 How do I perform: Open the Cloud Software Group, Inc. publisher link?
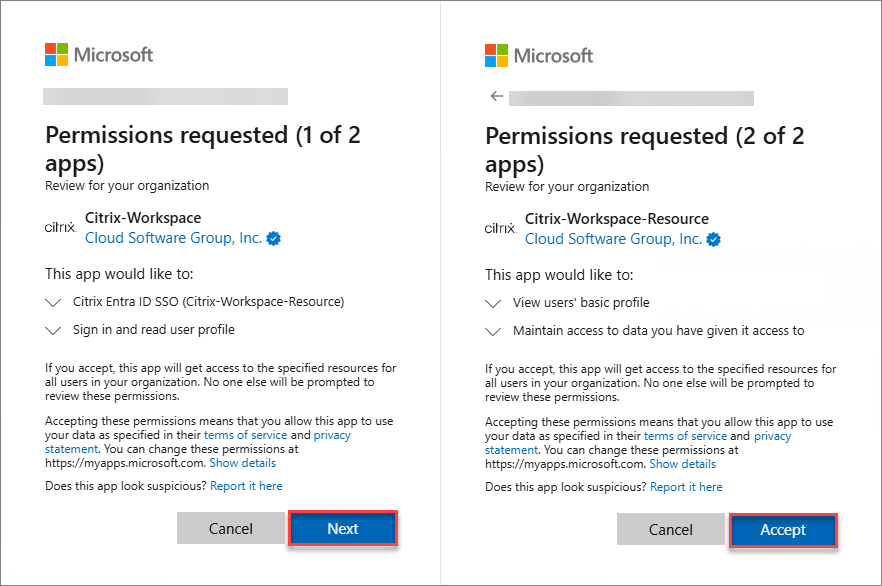pos(174,238)
